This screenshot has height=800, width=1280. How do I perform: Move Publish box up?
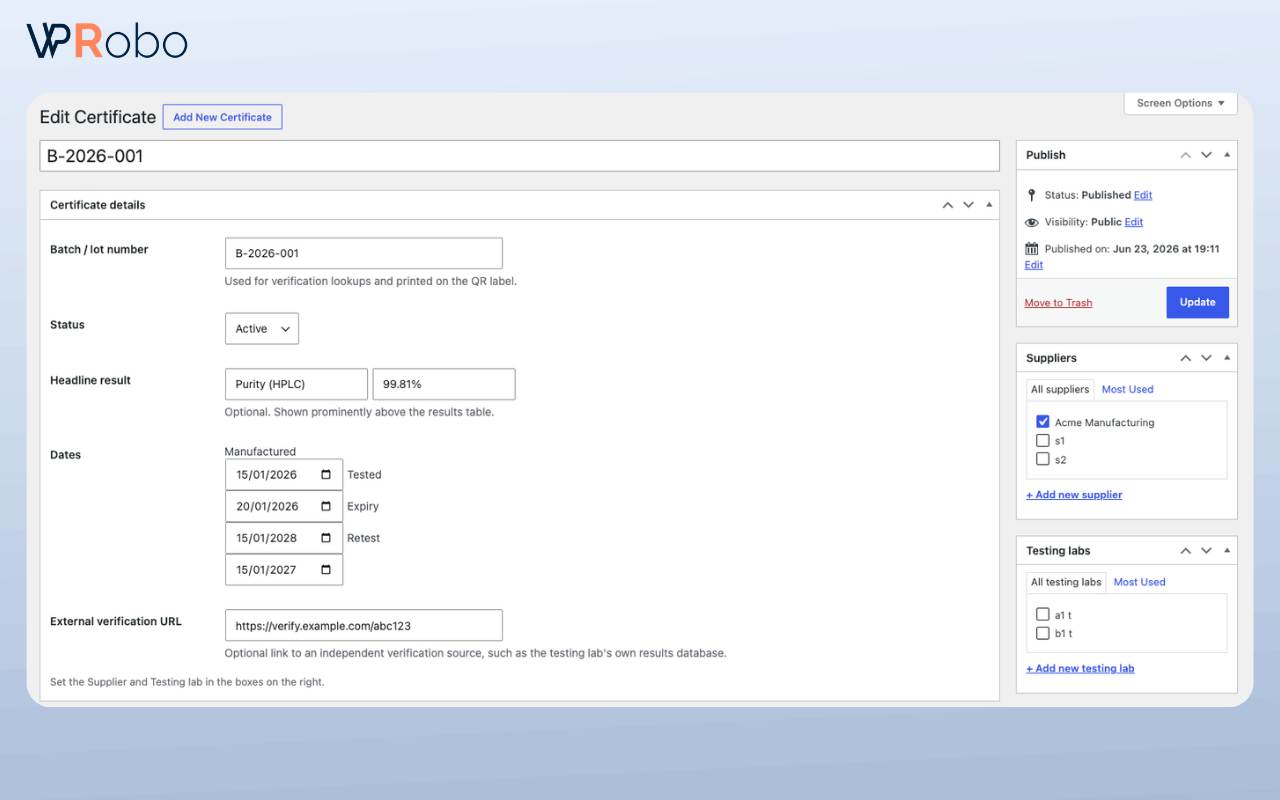click(1186, 155)
